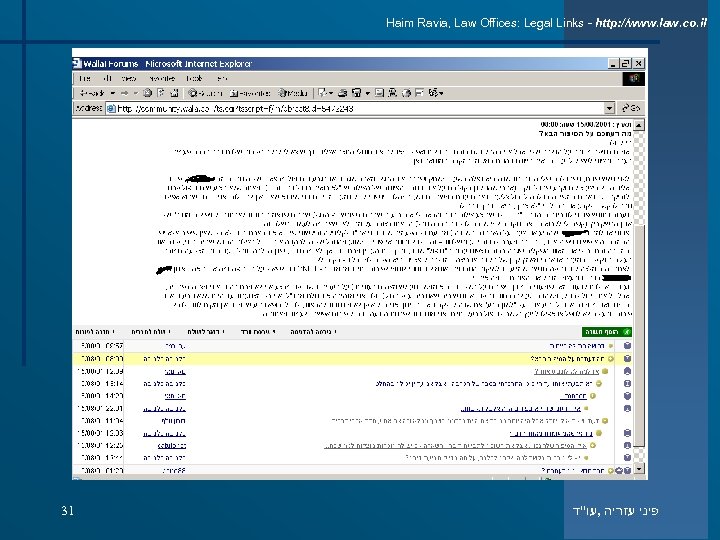Open the Favorites menu

162,79
